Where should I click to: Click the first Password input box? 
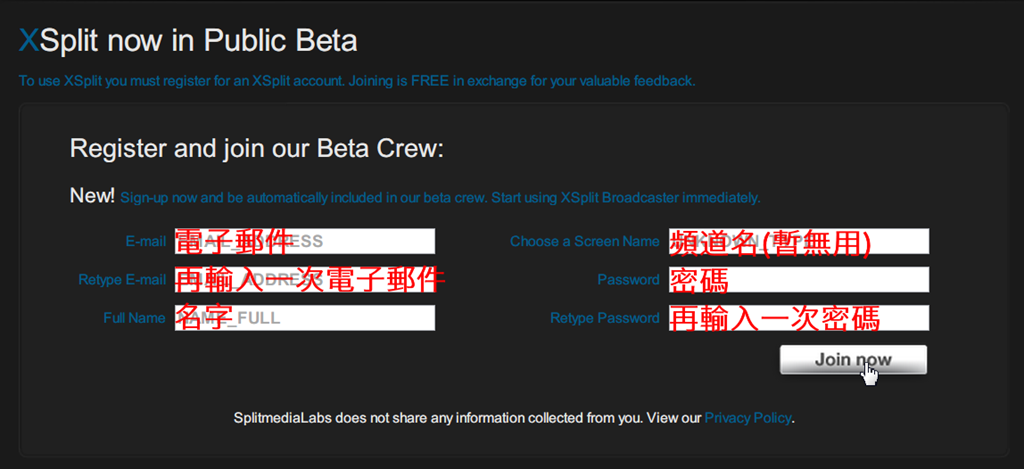click(798, 280)
